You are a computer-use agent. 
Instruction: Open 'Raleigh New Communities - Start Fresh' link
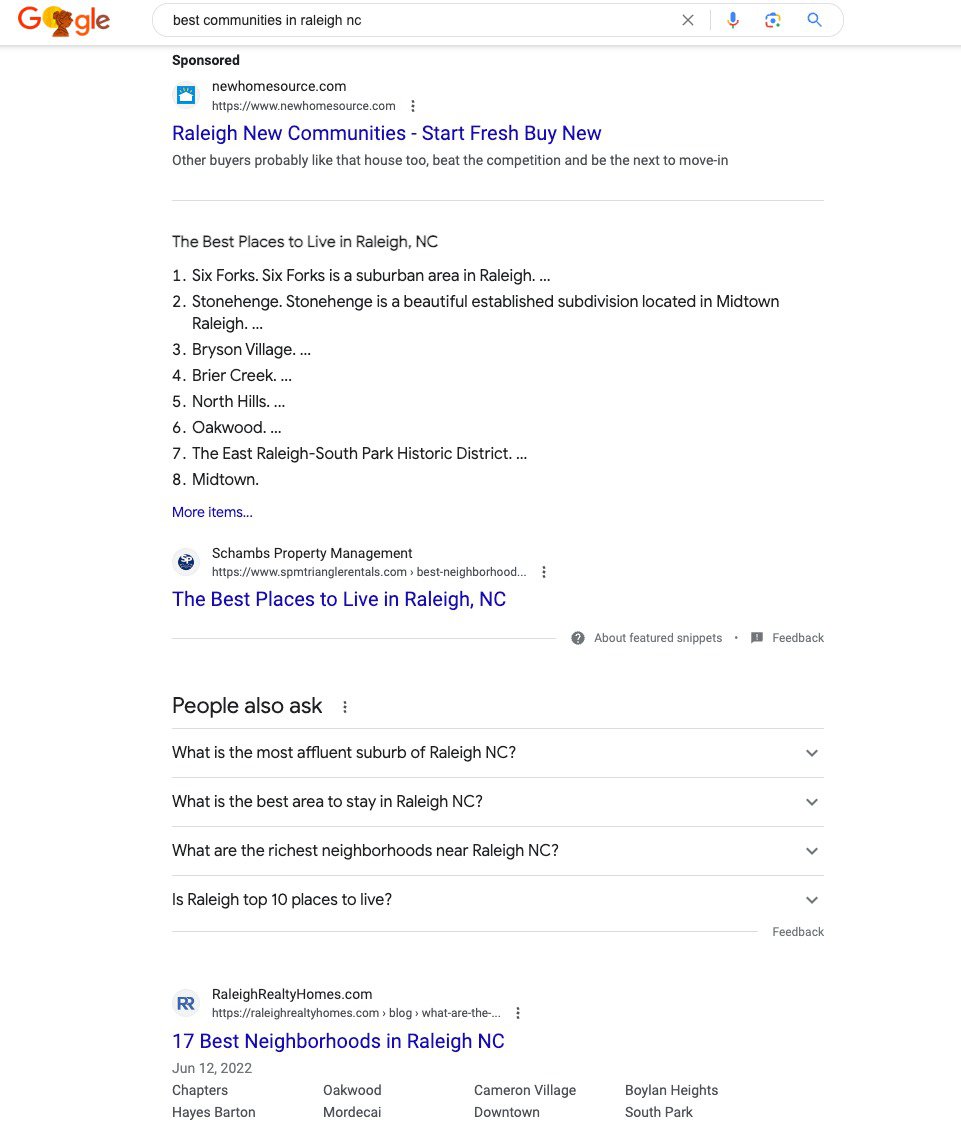click(x=386, y=133)
